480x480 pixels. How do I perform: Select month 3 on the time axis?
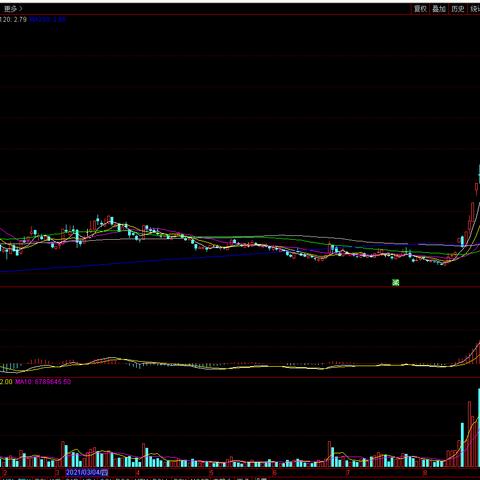coord(57,472)
